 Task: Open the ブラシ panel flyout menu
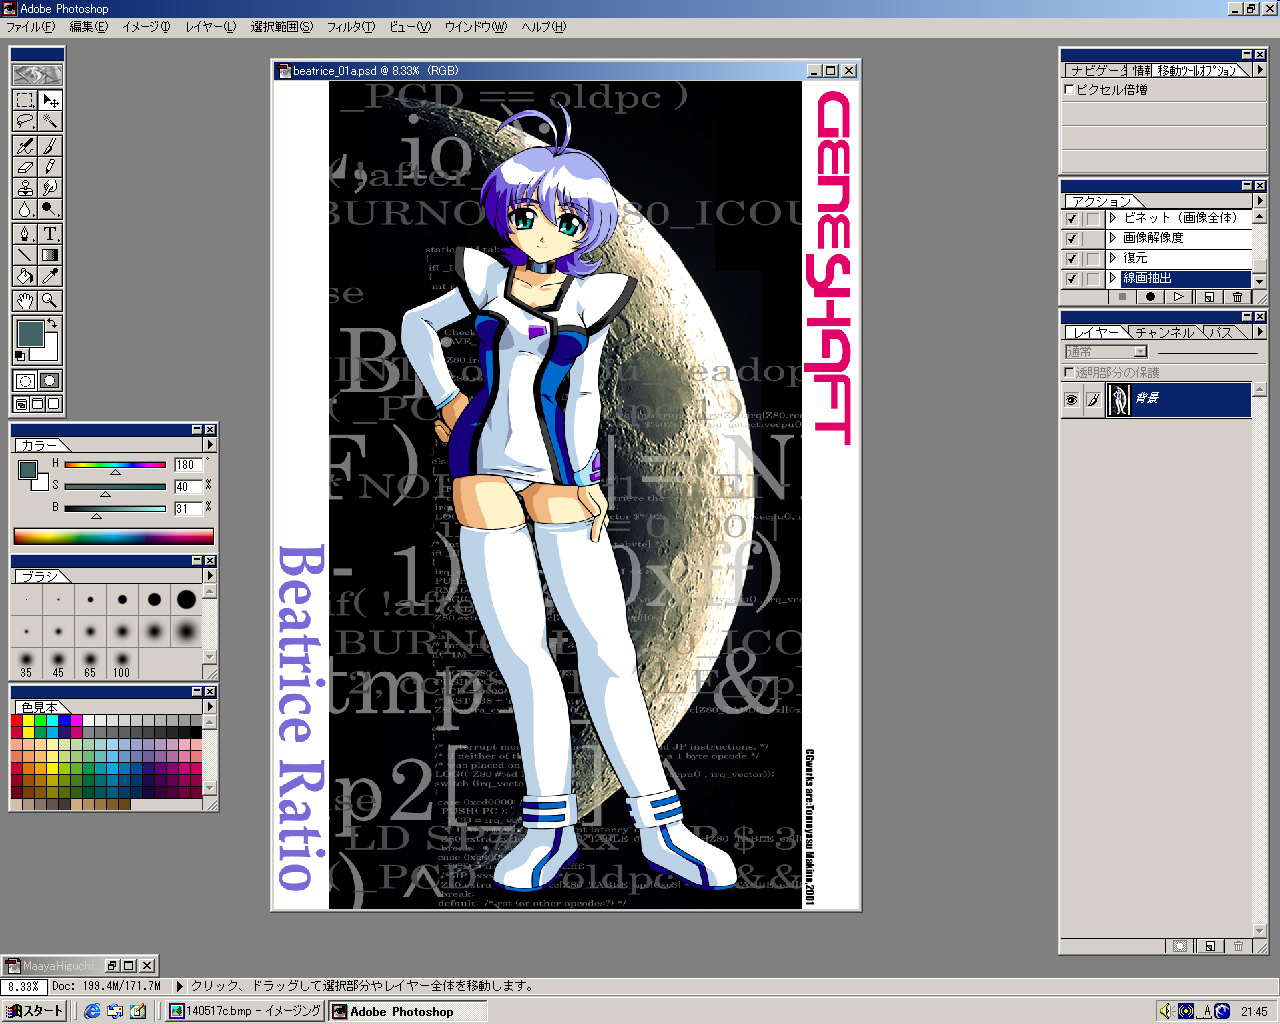tap(209, 575)
